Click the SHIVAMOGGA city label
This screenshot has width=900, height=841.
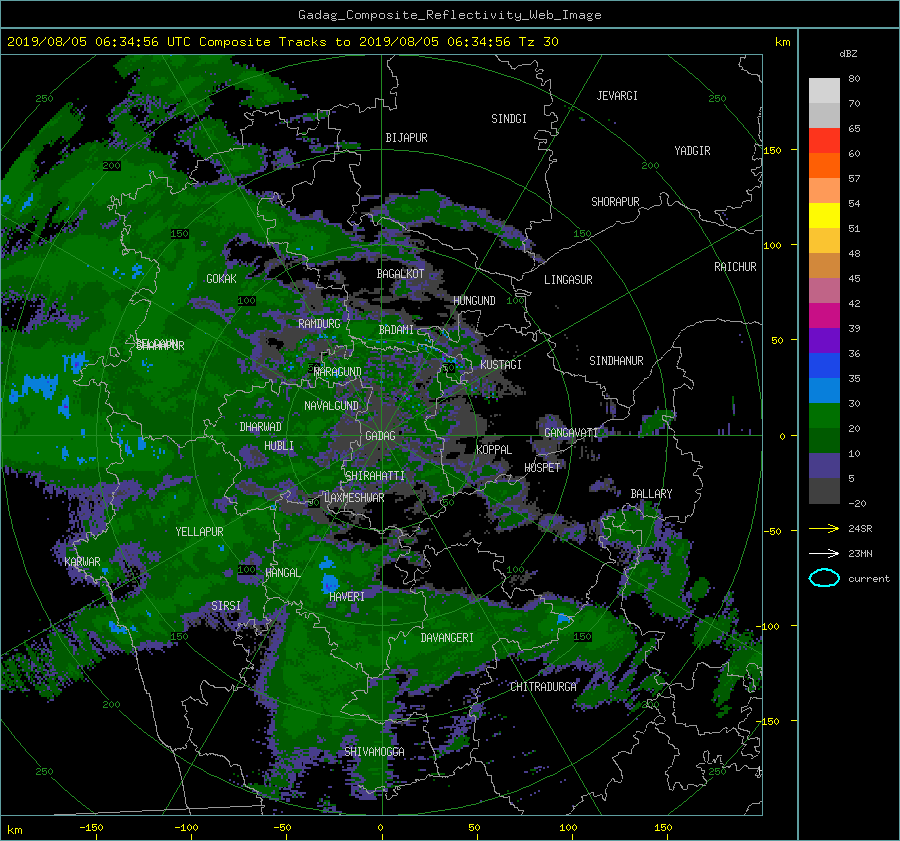point(374,752)
